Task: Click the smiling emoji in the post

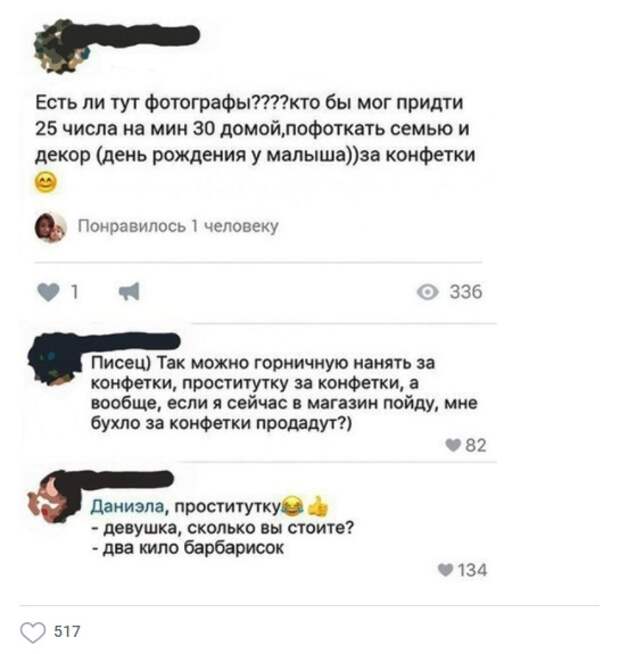Action: [45, 182]
